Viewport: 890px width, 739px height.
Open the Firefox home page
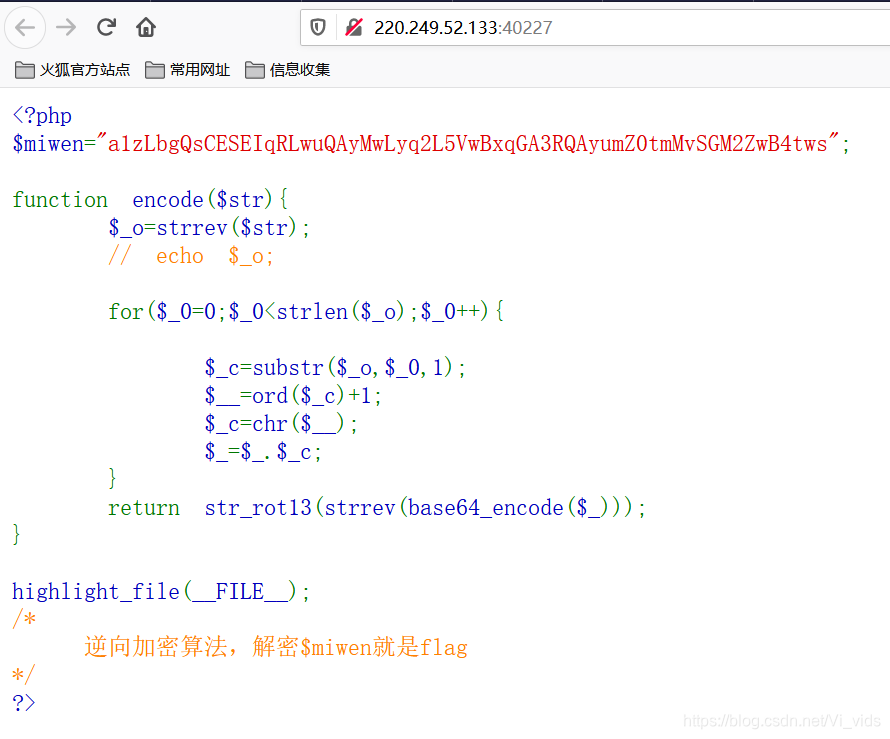(x=146, y=27)
